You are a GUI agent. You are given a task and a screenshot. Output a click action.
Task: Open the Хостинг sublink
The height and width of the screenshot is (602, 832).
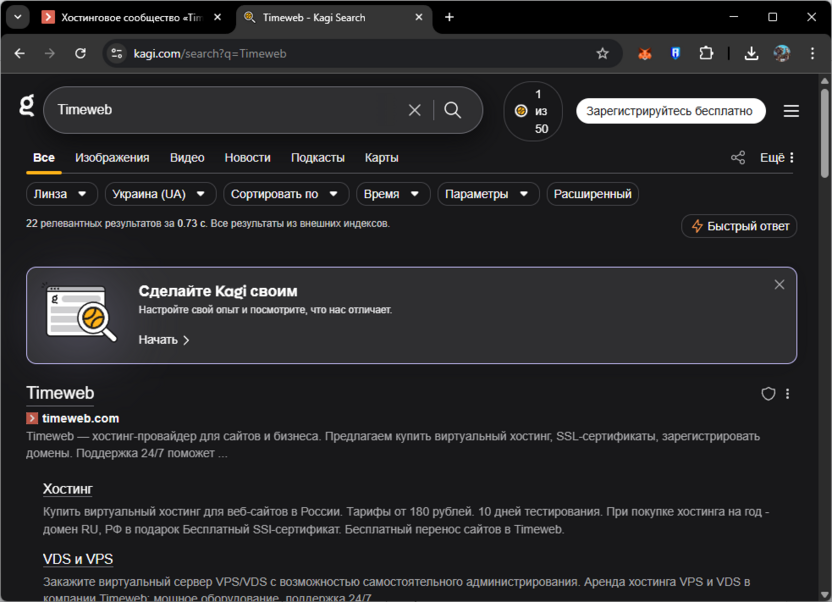67,488
